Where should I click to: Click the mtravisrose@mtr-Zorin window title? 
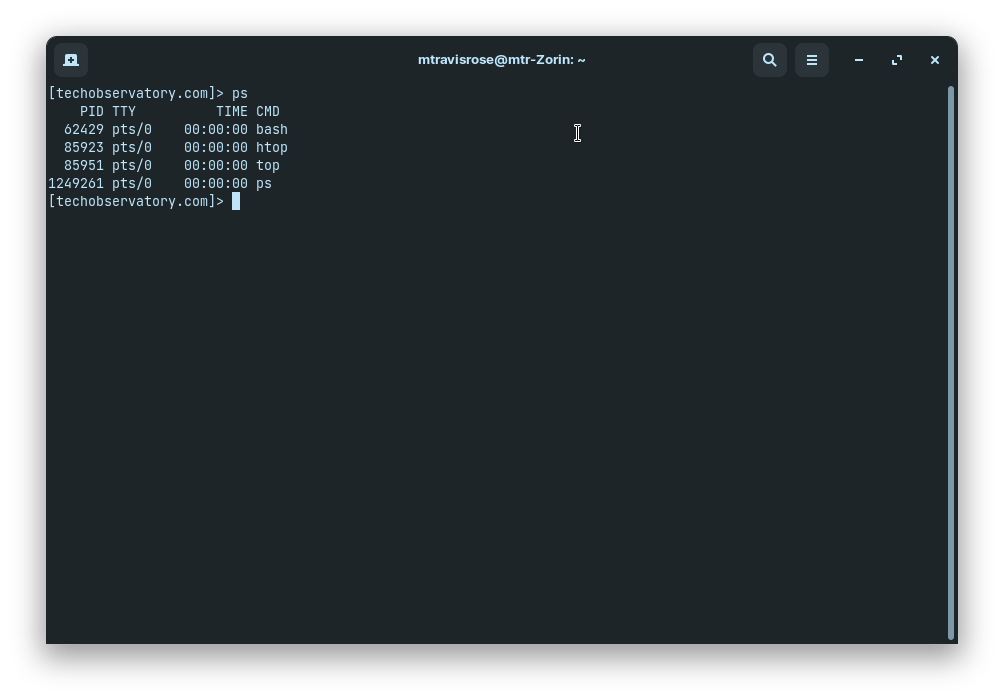coord(501,60)
